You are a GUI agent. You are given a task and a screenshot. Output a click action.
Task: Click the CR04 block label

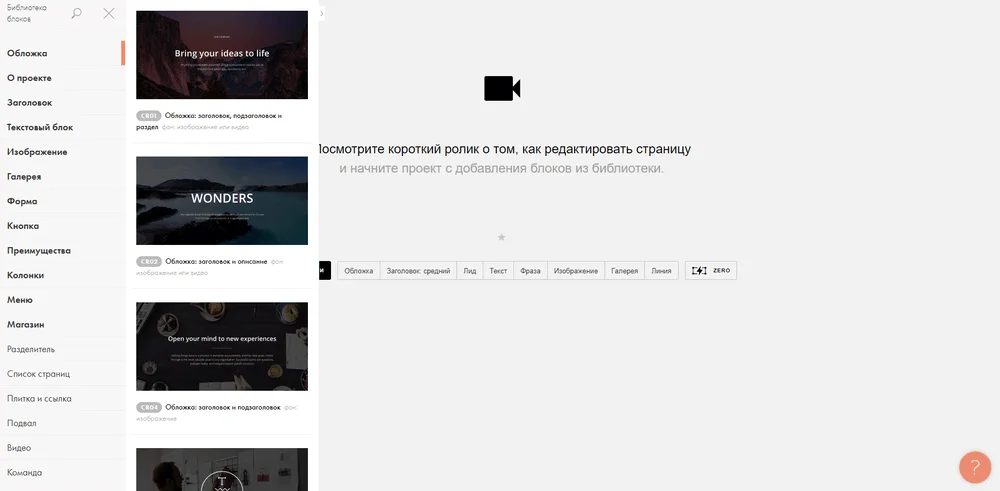(x=149, y=407)
